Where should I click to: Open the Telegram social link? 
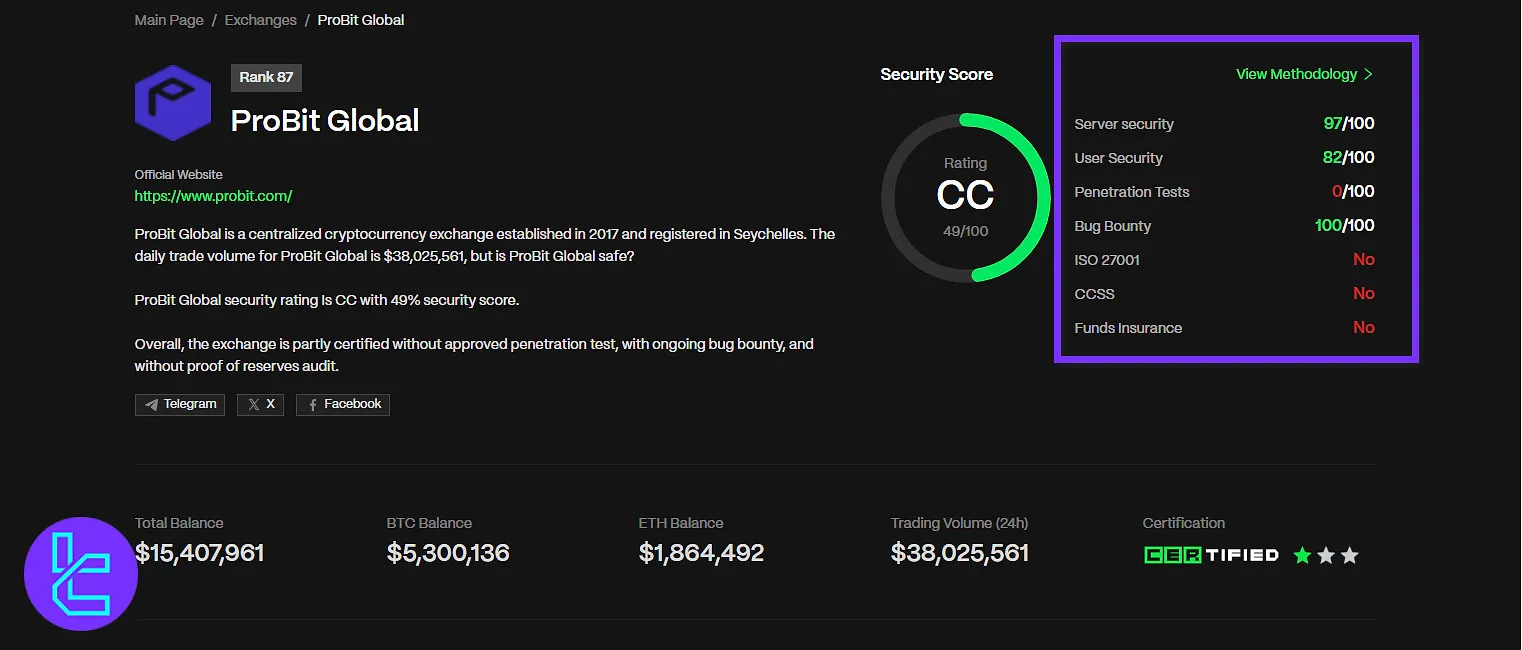(x=180, y=404)
